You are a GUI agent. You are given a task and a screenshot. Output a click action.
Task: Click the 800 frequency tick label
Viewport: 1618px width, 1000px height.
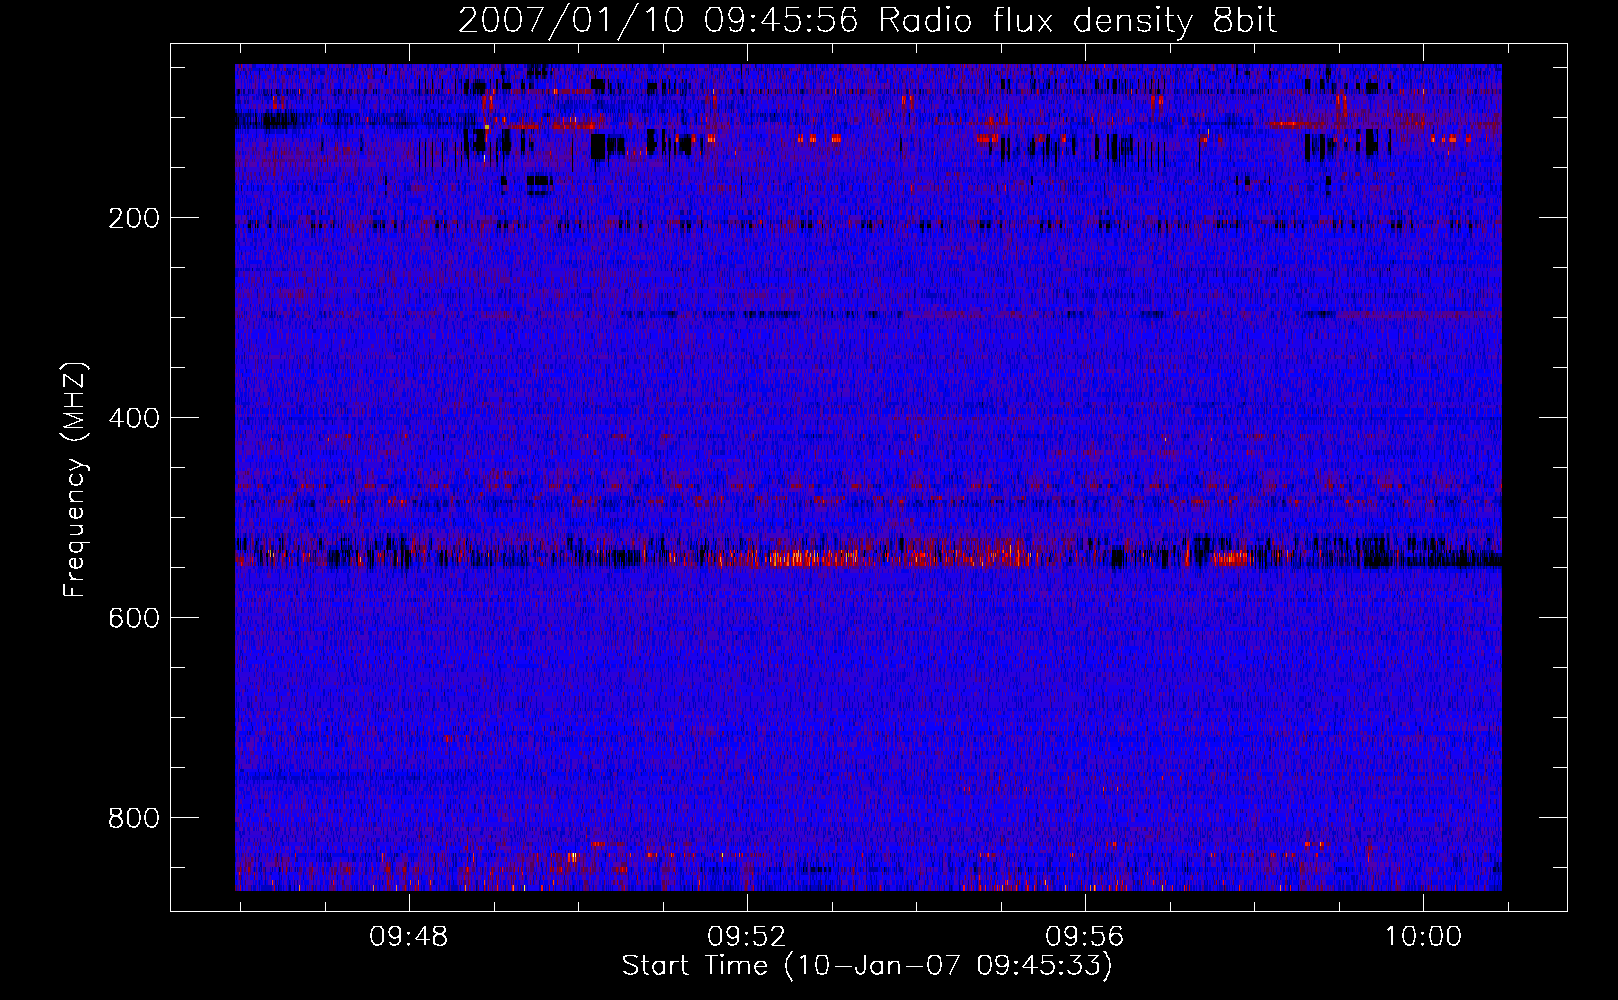[x=134, y=818]
